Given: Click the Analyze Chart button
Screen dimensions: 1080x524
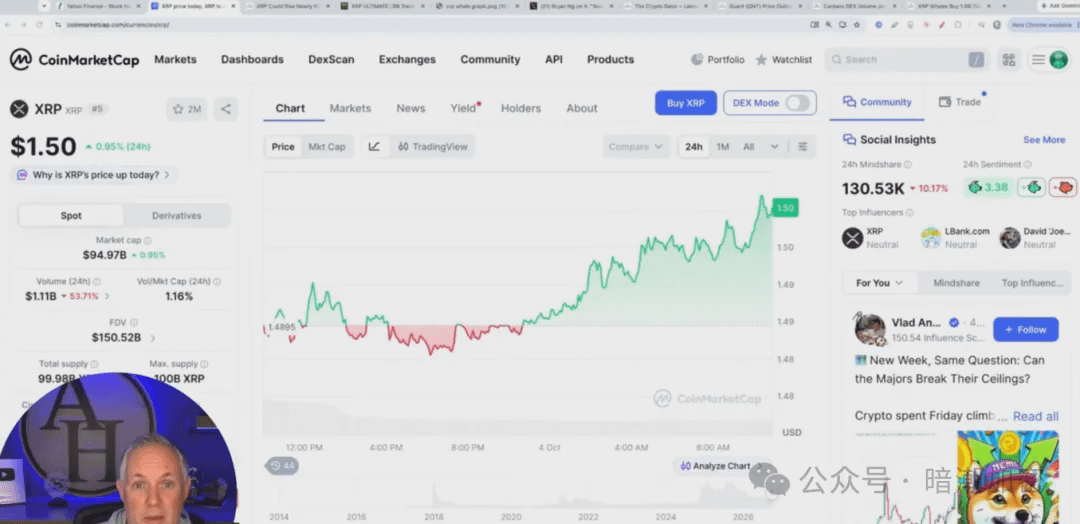Looking at the screenshot, I should click(722, 466).
